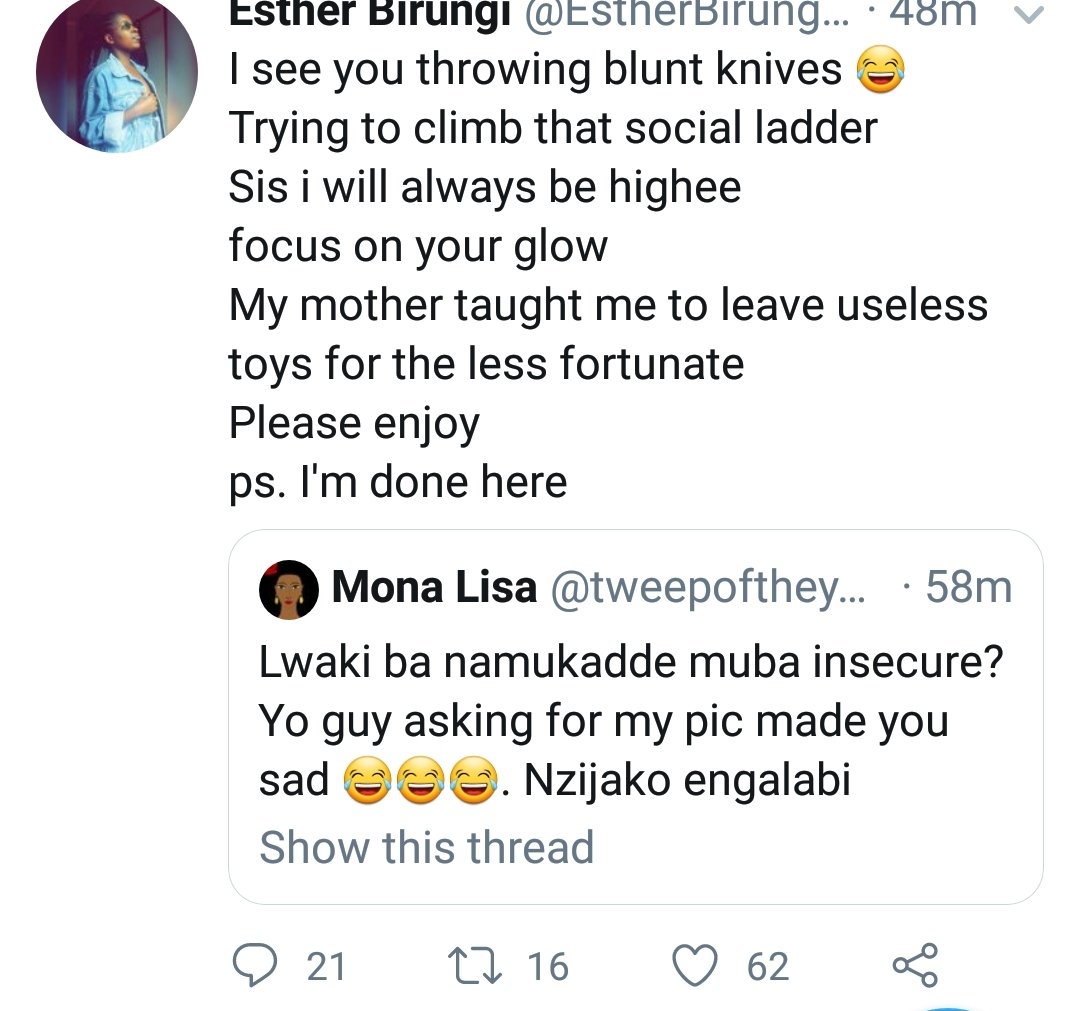The width and height of the screenshot is (1079, 1011).
Task: Retweet using the arrows icon
Action: (x=478, y=964)
